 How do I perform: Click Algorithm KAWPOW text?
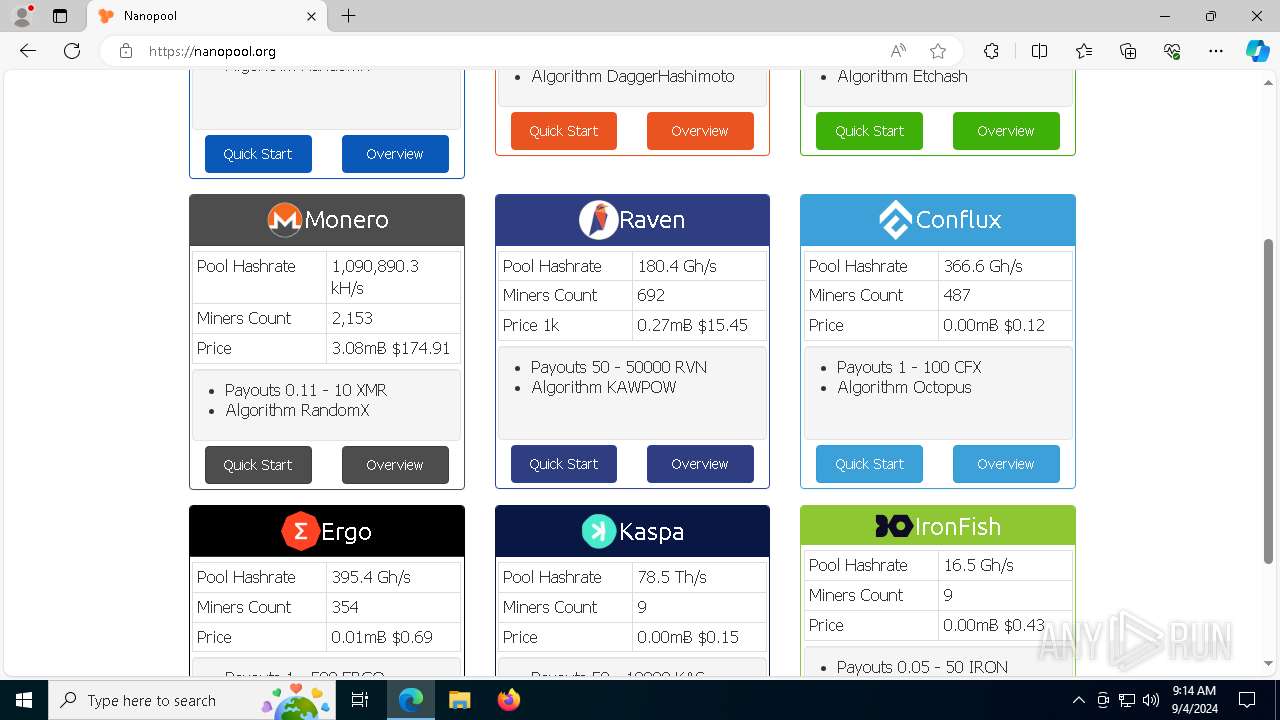pyautogui.click(x=603, y=387)
